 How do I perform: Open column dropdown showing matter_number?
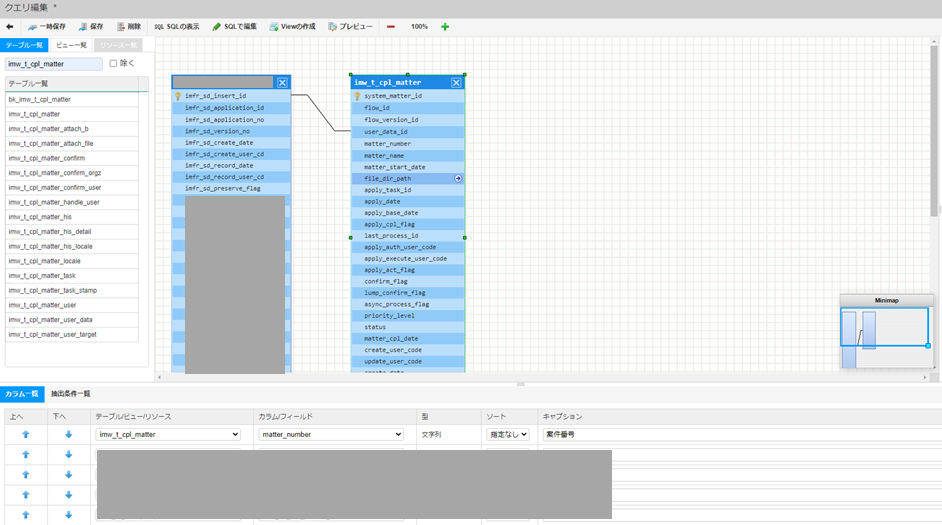point(331,434)
